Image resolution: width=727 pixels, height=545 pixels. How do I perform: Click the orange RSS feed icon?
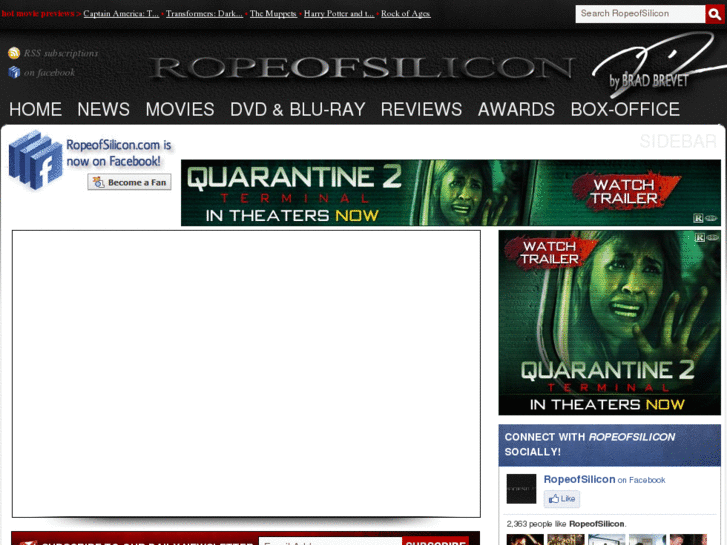14,53
